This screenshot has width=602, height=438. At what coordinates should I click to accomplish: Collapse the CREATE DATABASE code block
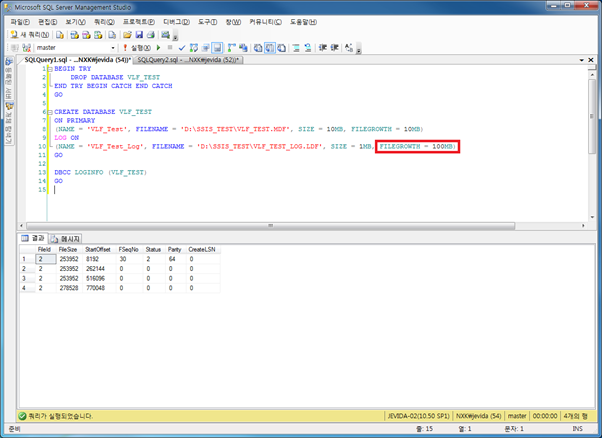pyautogui.click(x=50, y=112)
